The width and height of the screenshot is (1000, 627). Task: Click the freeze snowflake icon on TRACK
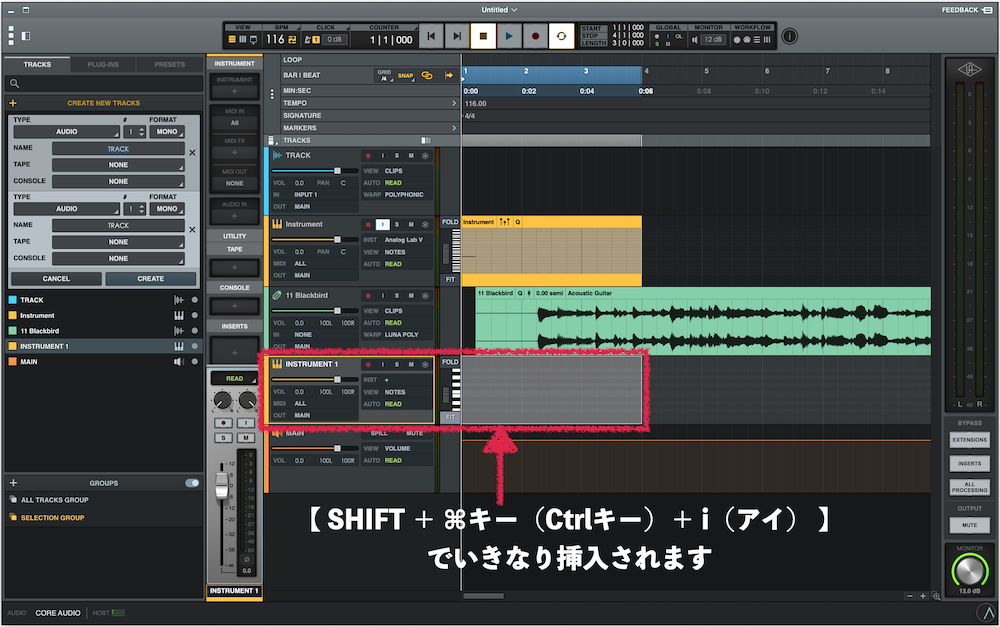coord(424,156)
